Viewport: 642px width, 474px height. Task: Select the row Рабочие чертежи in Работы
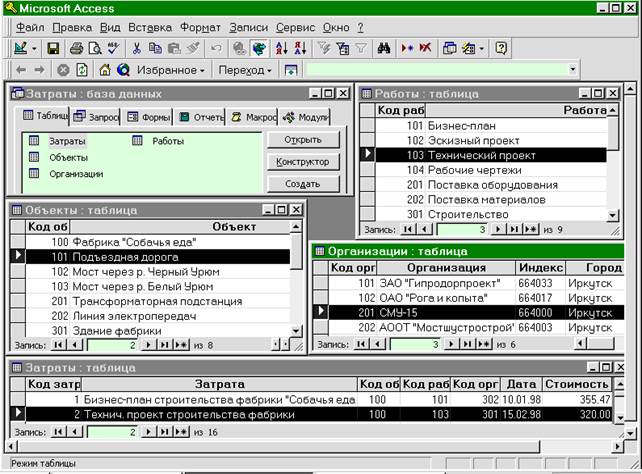pyautogui.click(x=491, y=170)
